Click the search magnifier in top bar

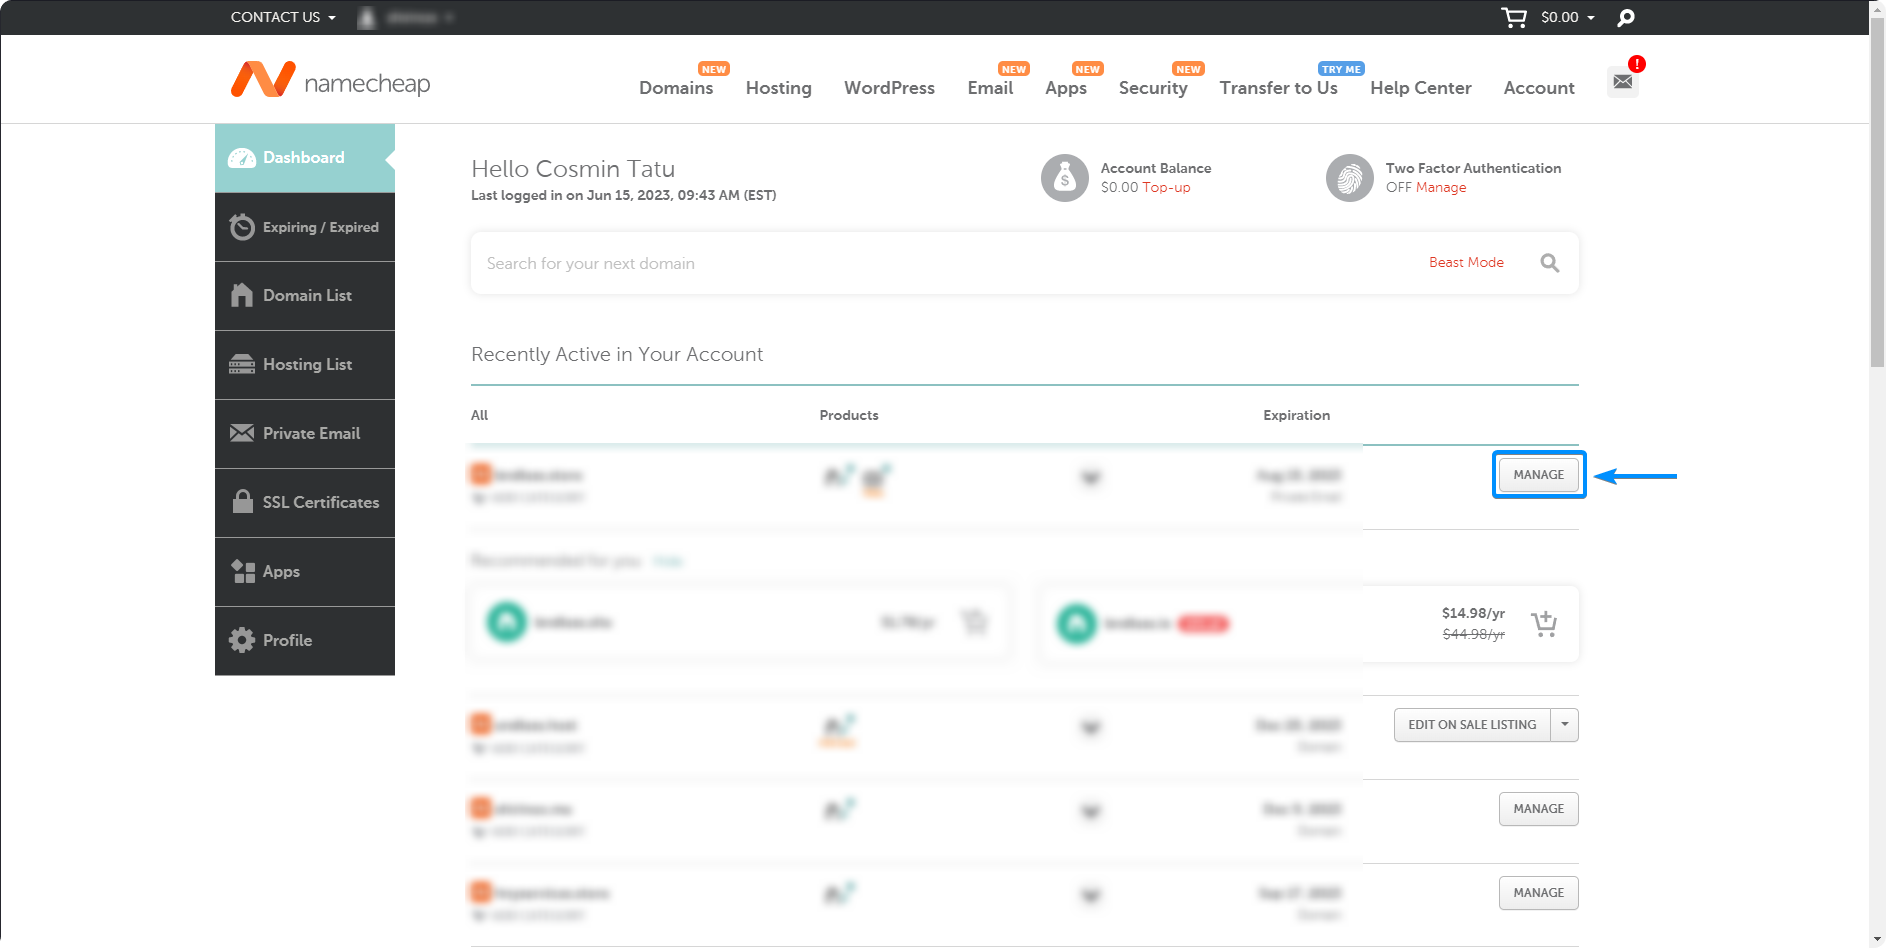click(1626, 17)
